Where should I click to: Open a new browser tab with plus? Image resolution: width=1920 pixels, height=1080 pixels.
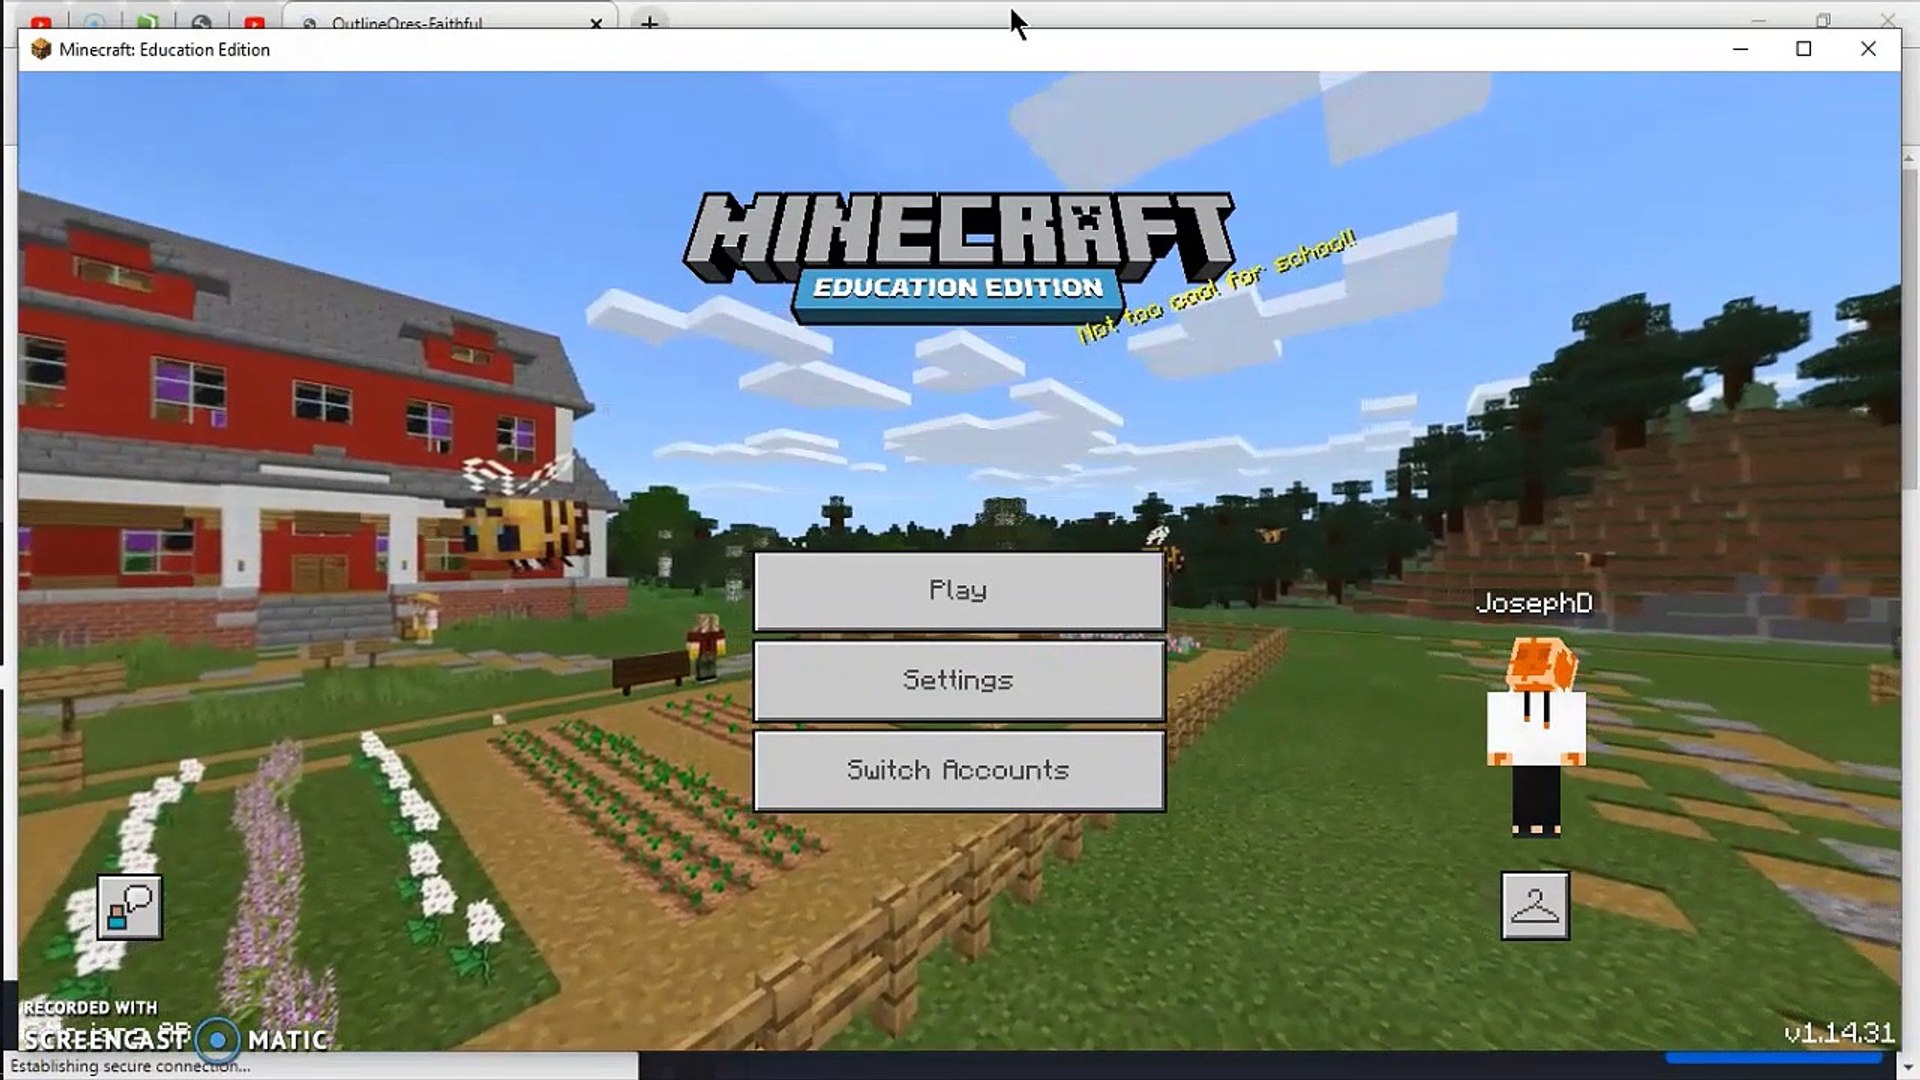point(650,22)
